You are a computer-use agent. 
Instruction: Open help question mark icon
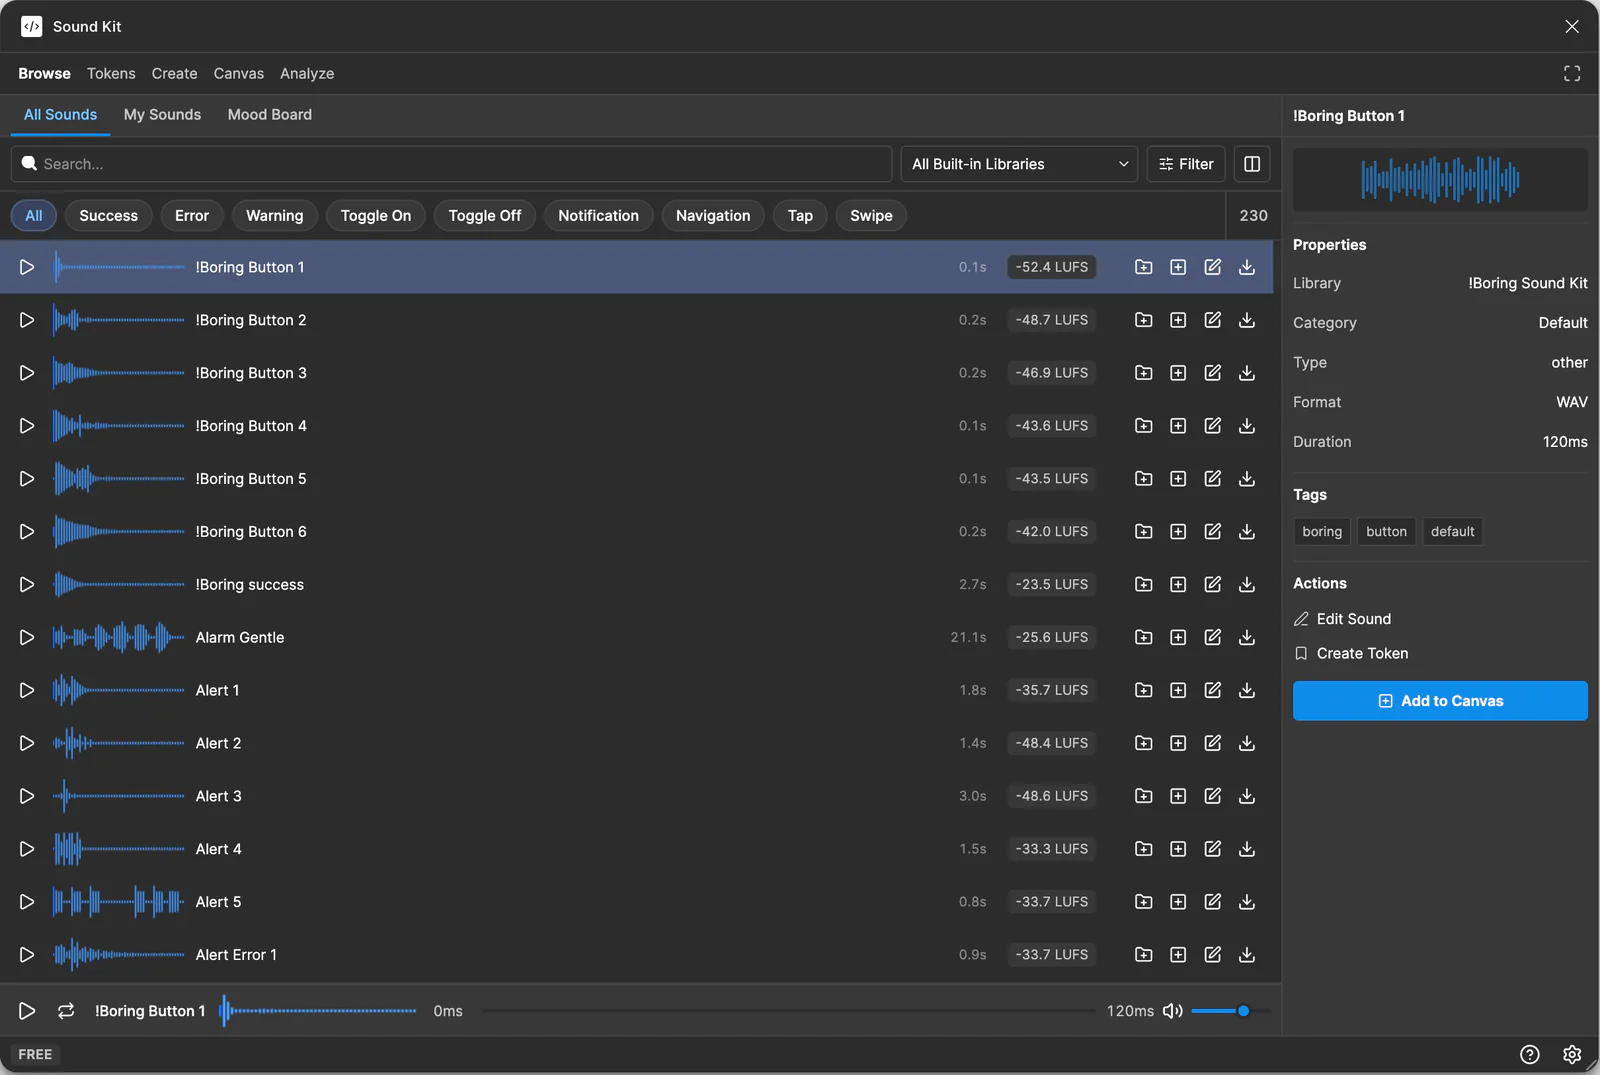tap(1530, 1054)
